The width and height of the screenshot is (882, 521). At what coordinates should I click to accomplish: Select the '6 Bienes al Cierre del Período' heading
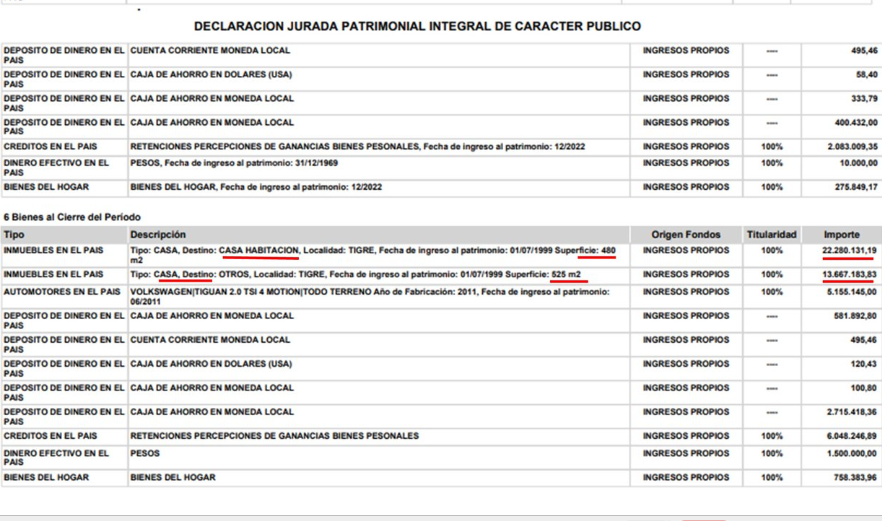tap(72, 217)
